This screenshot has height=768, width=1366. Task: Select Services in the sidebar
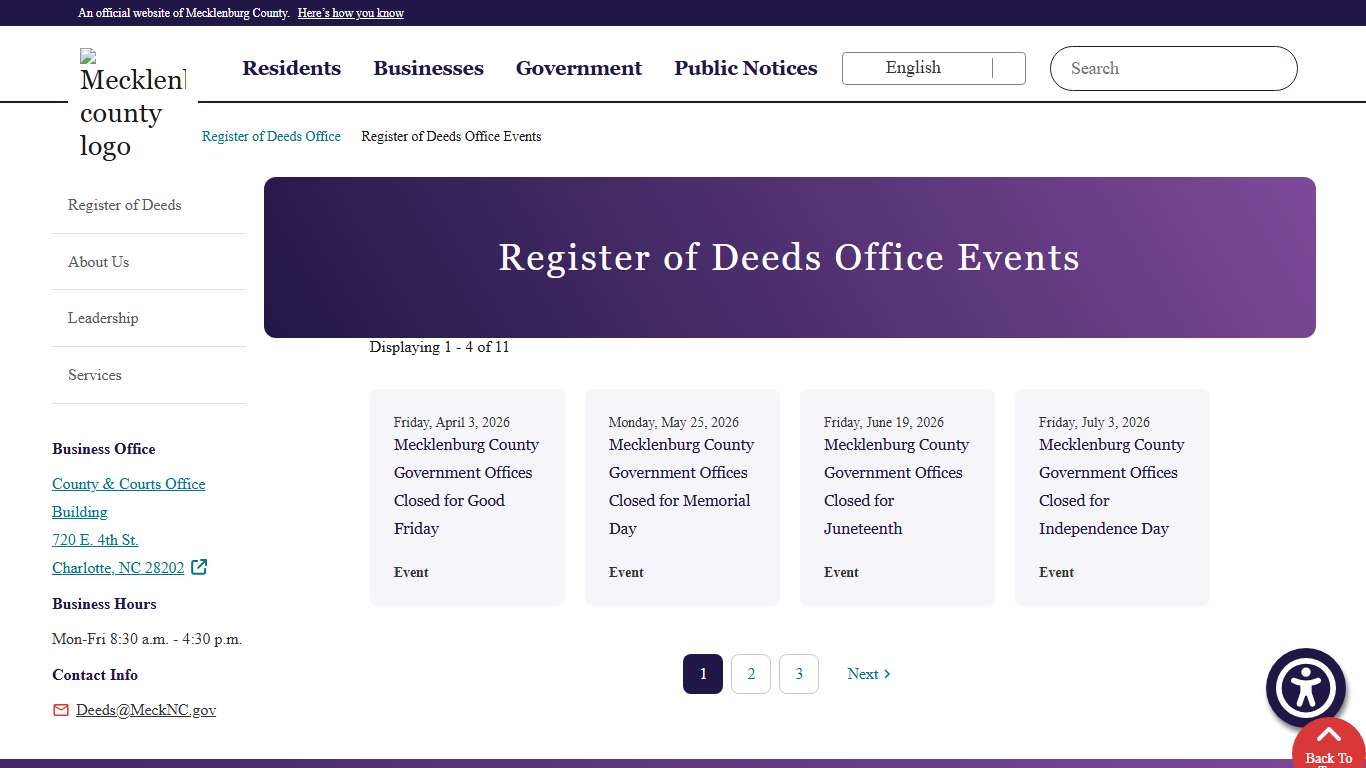[x=94, y=375]
